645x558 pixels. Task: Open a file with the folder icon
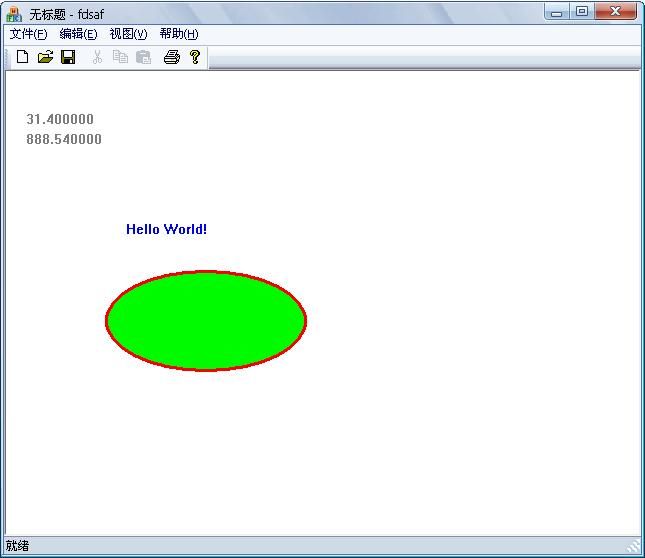pyautogui.click(x=45, y=57)
